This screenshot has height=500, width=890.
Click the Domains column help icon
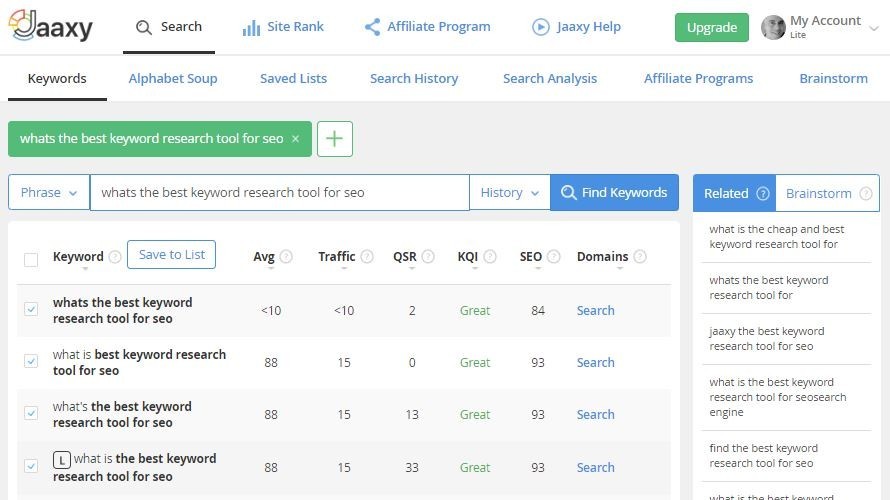[x=640, y=257]
